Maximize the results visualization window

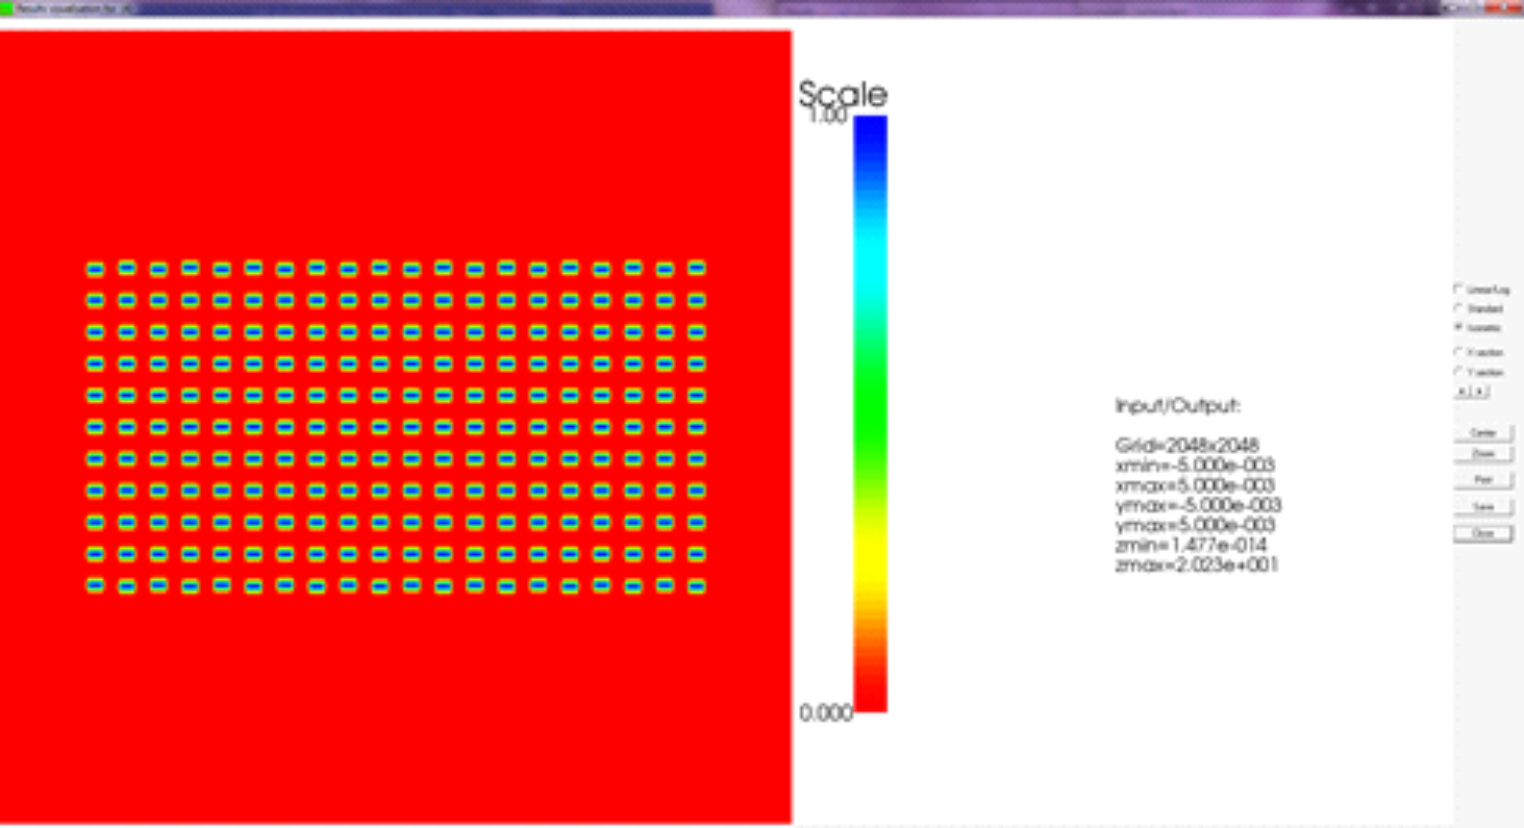tap(1477, 7)
